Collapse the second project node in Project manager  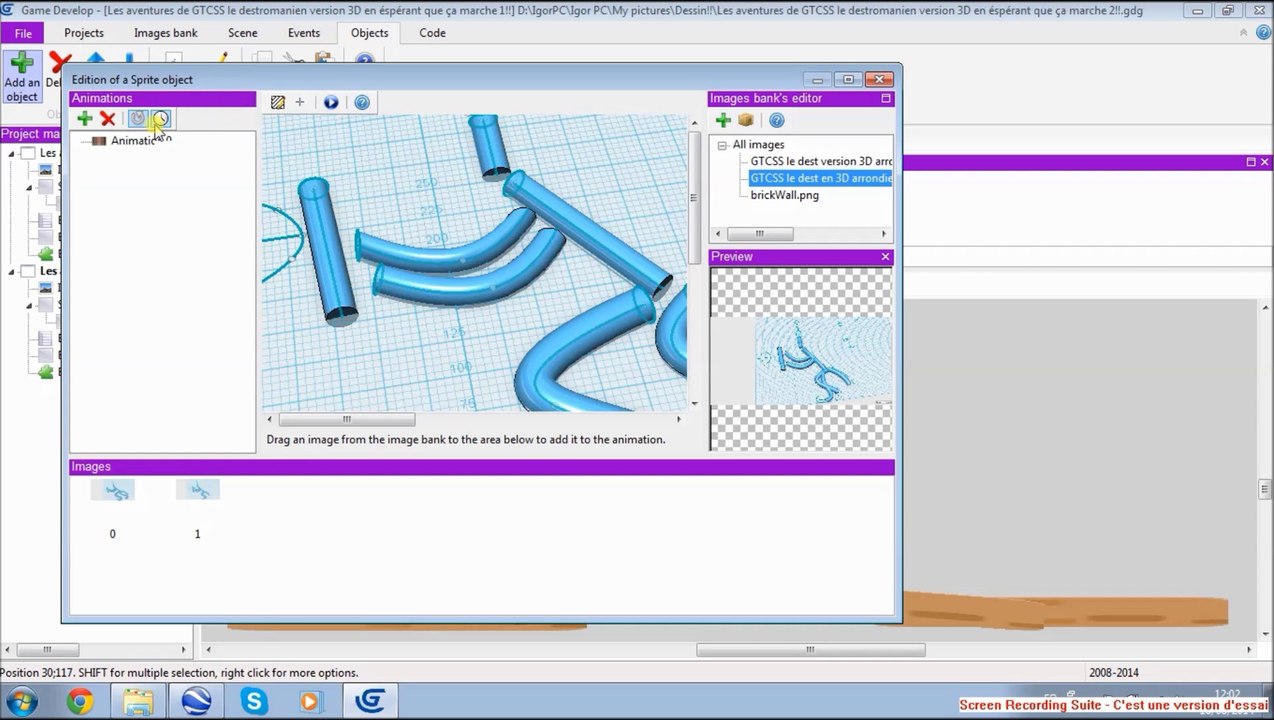(12, 271)
